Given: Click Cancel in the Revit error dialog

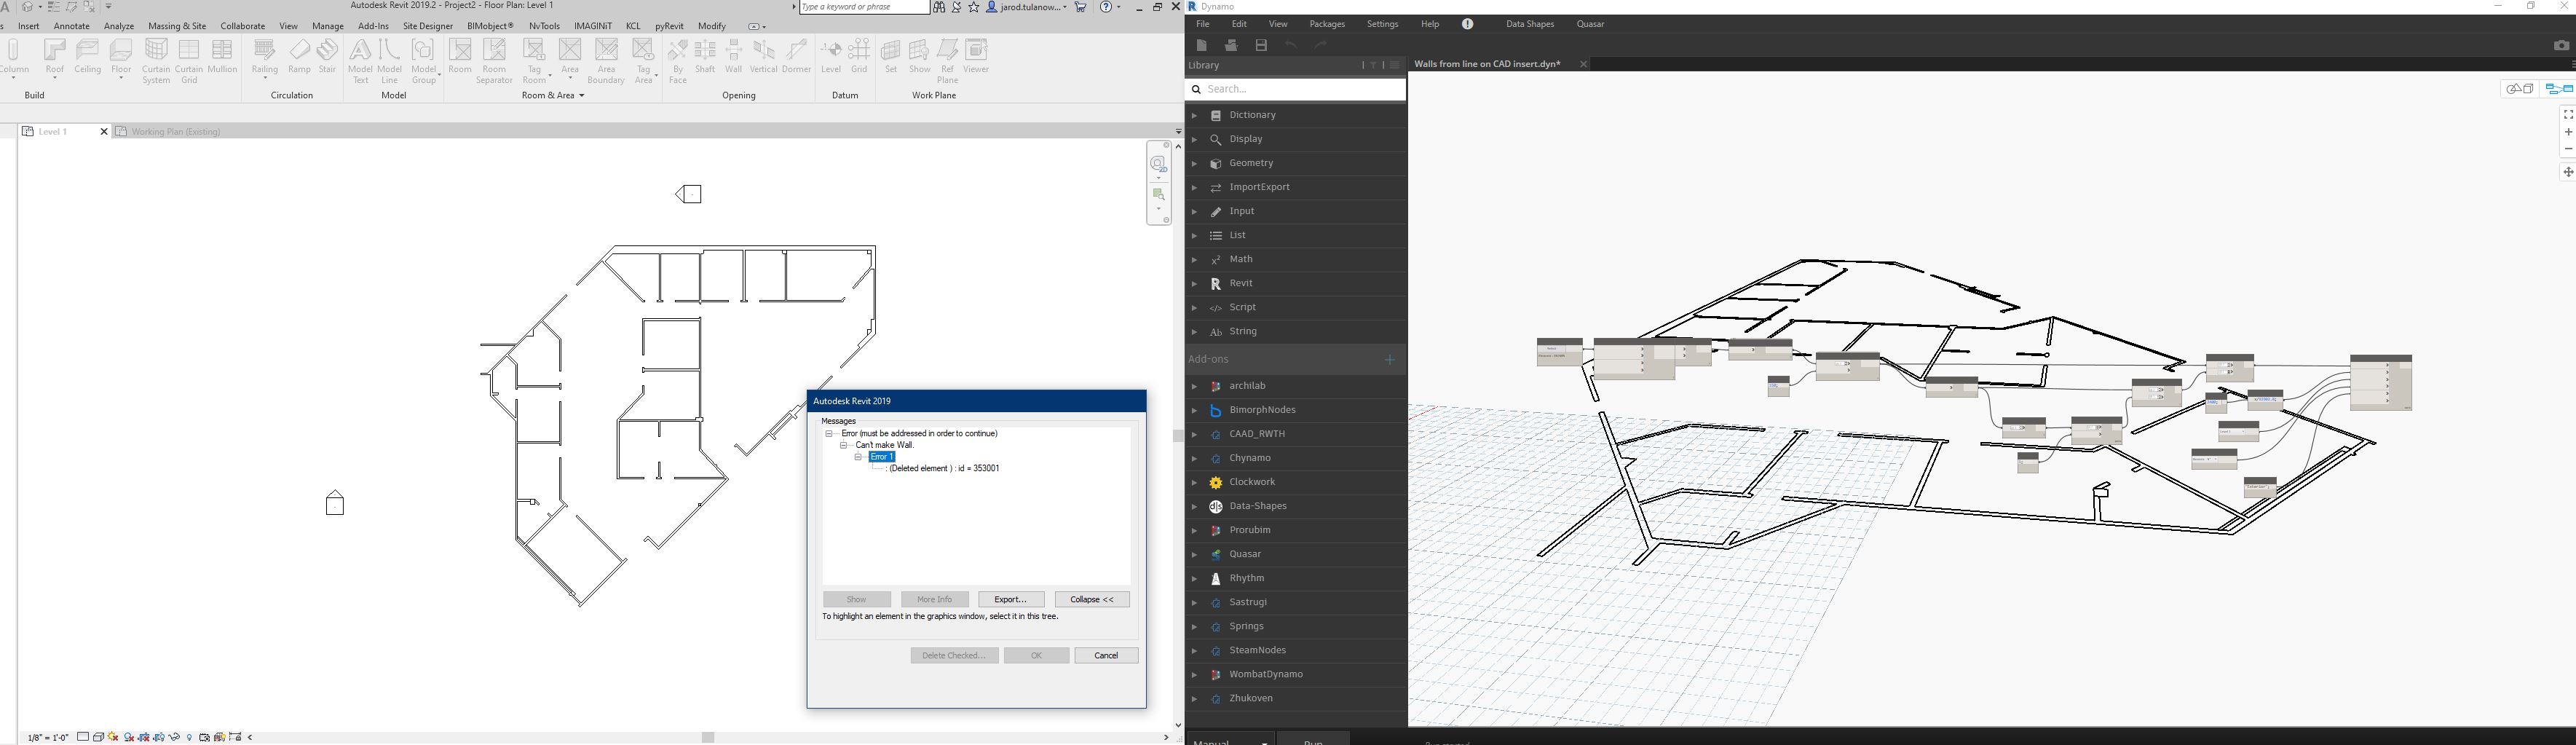Looking at the screenshot, I should pos(1106,656).
